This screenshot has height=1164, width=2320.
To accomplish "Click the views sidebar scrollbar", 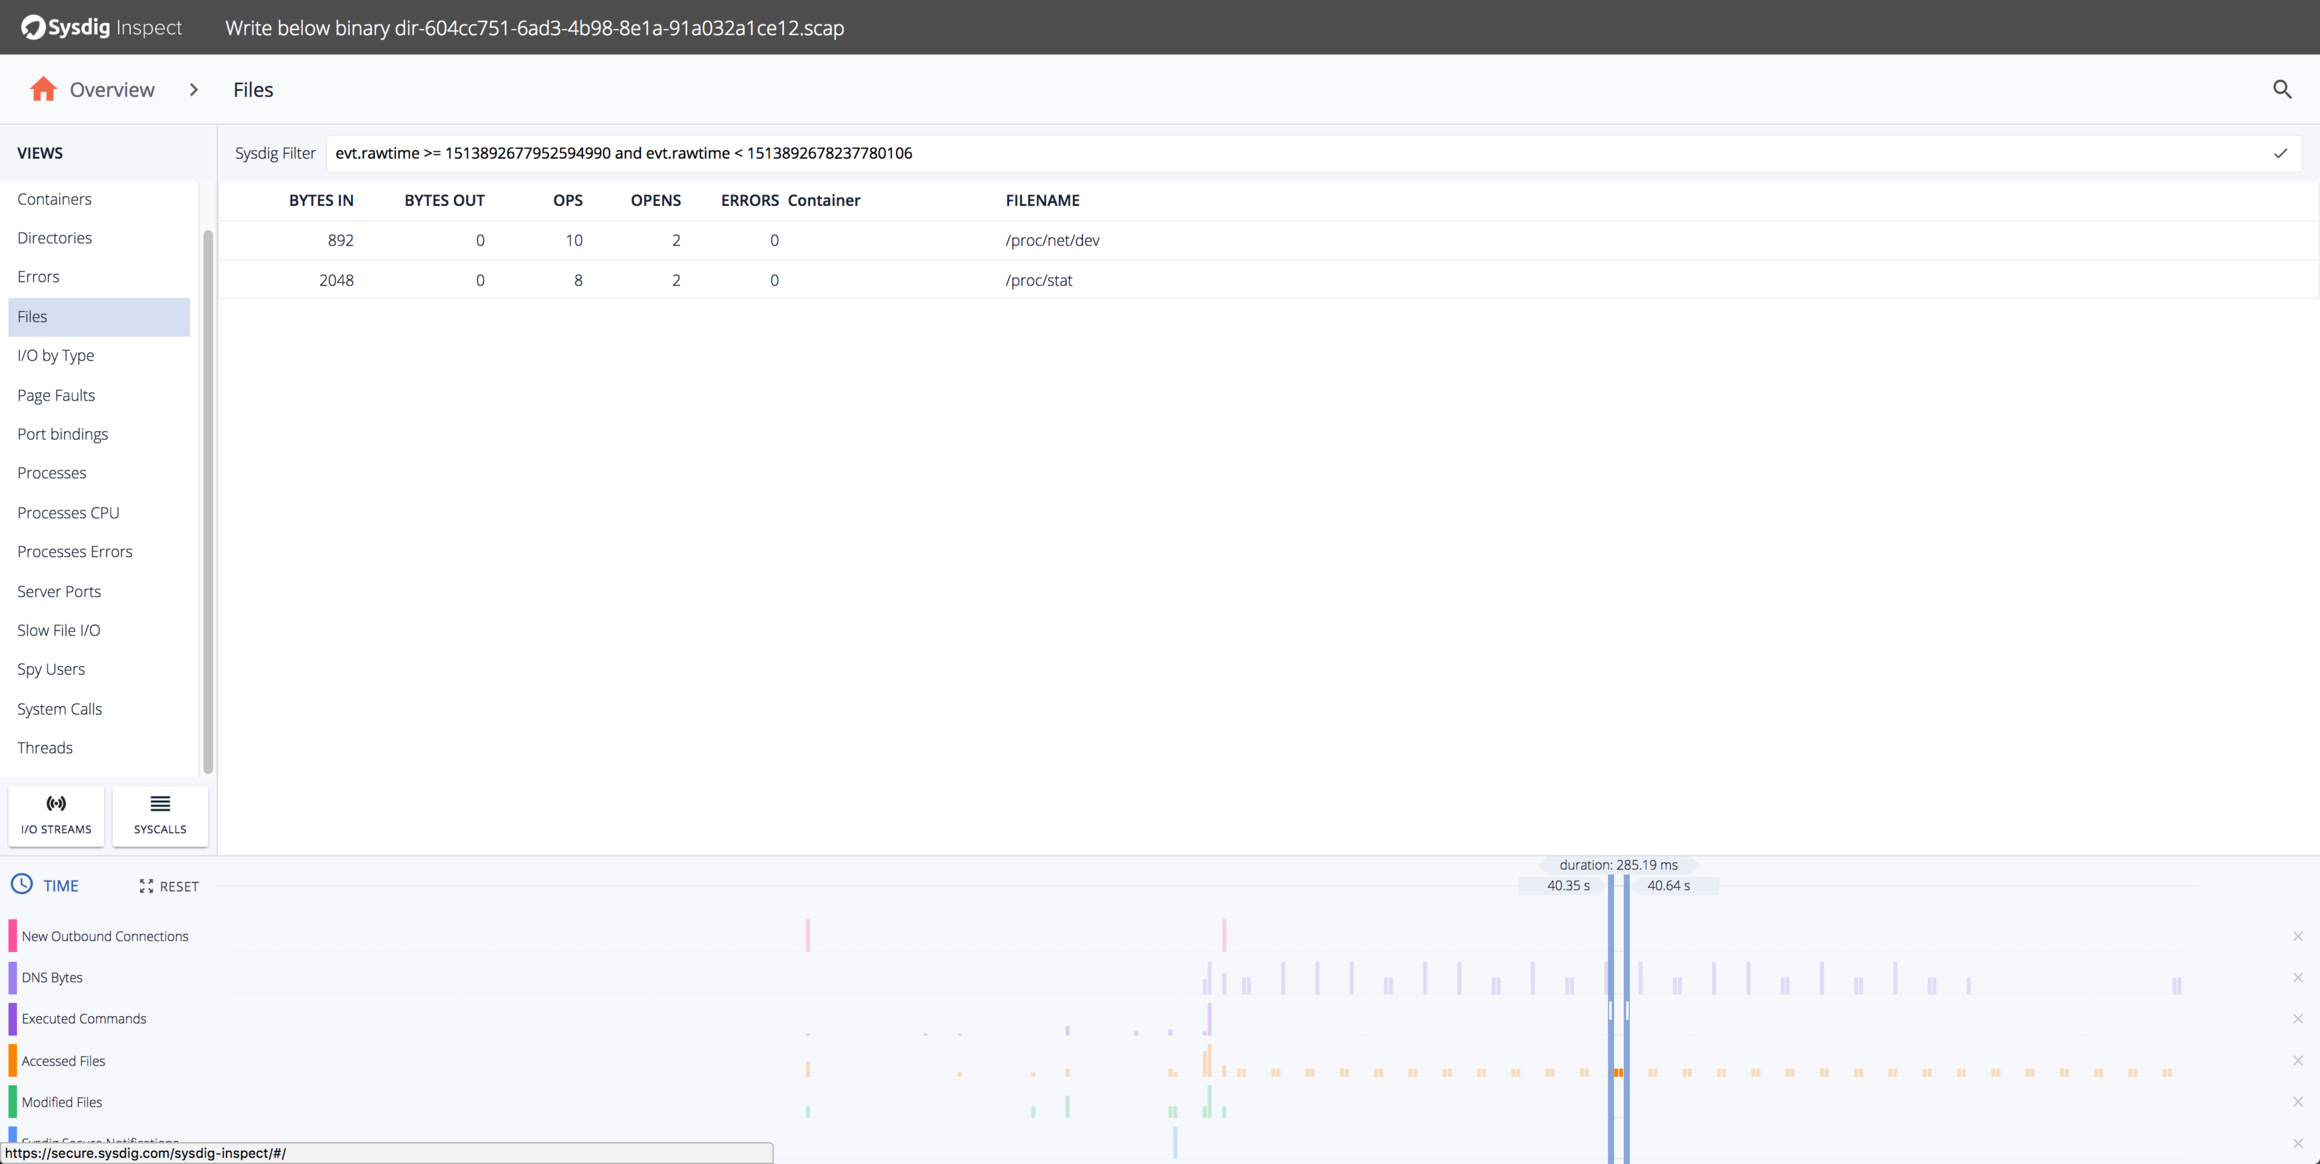I will coord(208,500).
